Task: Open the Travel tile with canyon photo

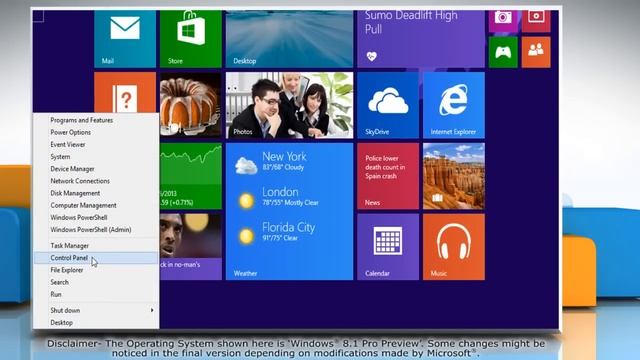Action: [454, 176]
